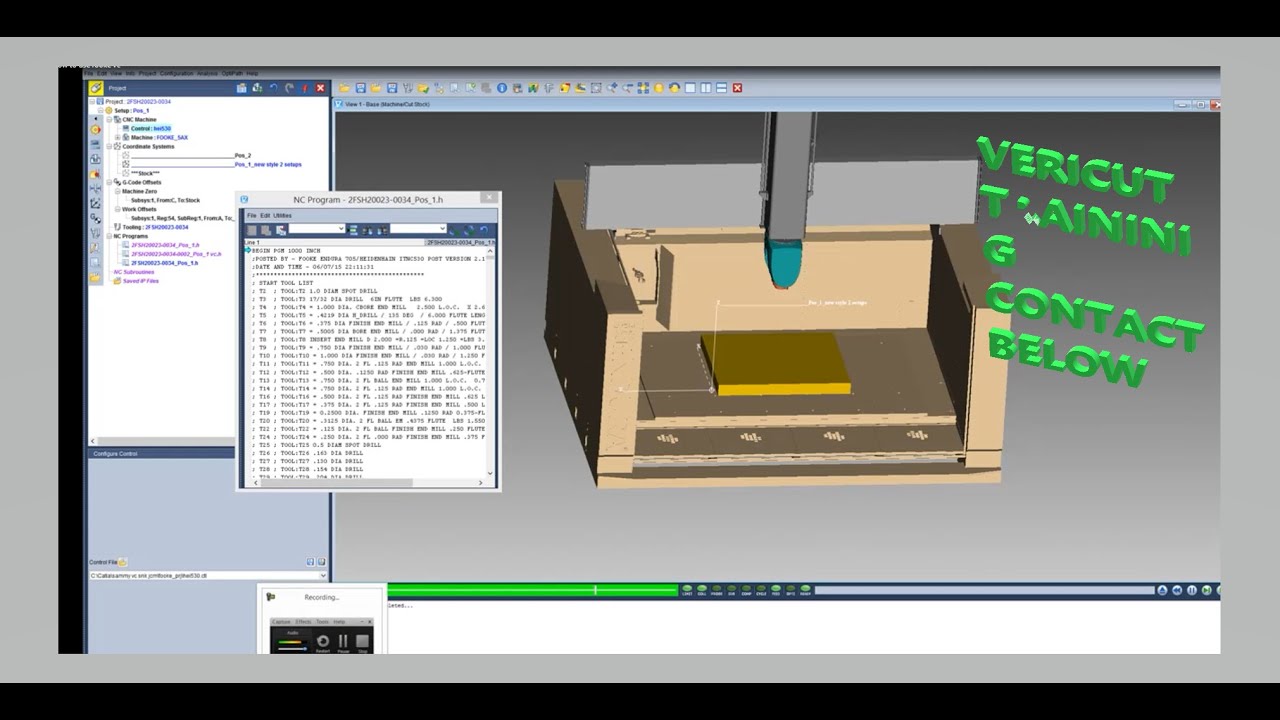Collapse the G-Code Offsets tree node

[110, 182]
